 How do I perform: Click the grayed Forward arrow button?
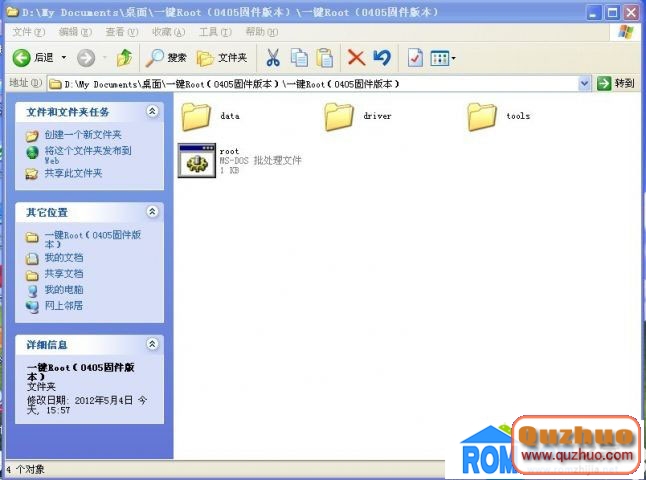point(86,58)
